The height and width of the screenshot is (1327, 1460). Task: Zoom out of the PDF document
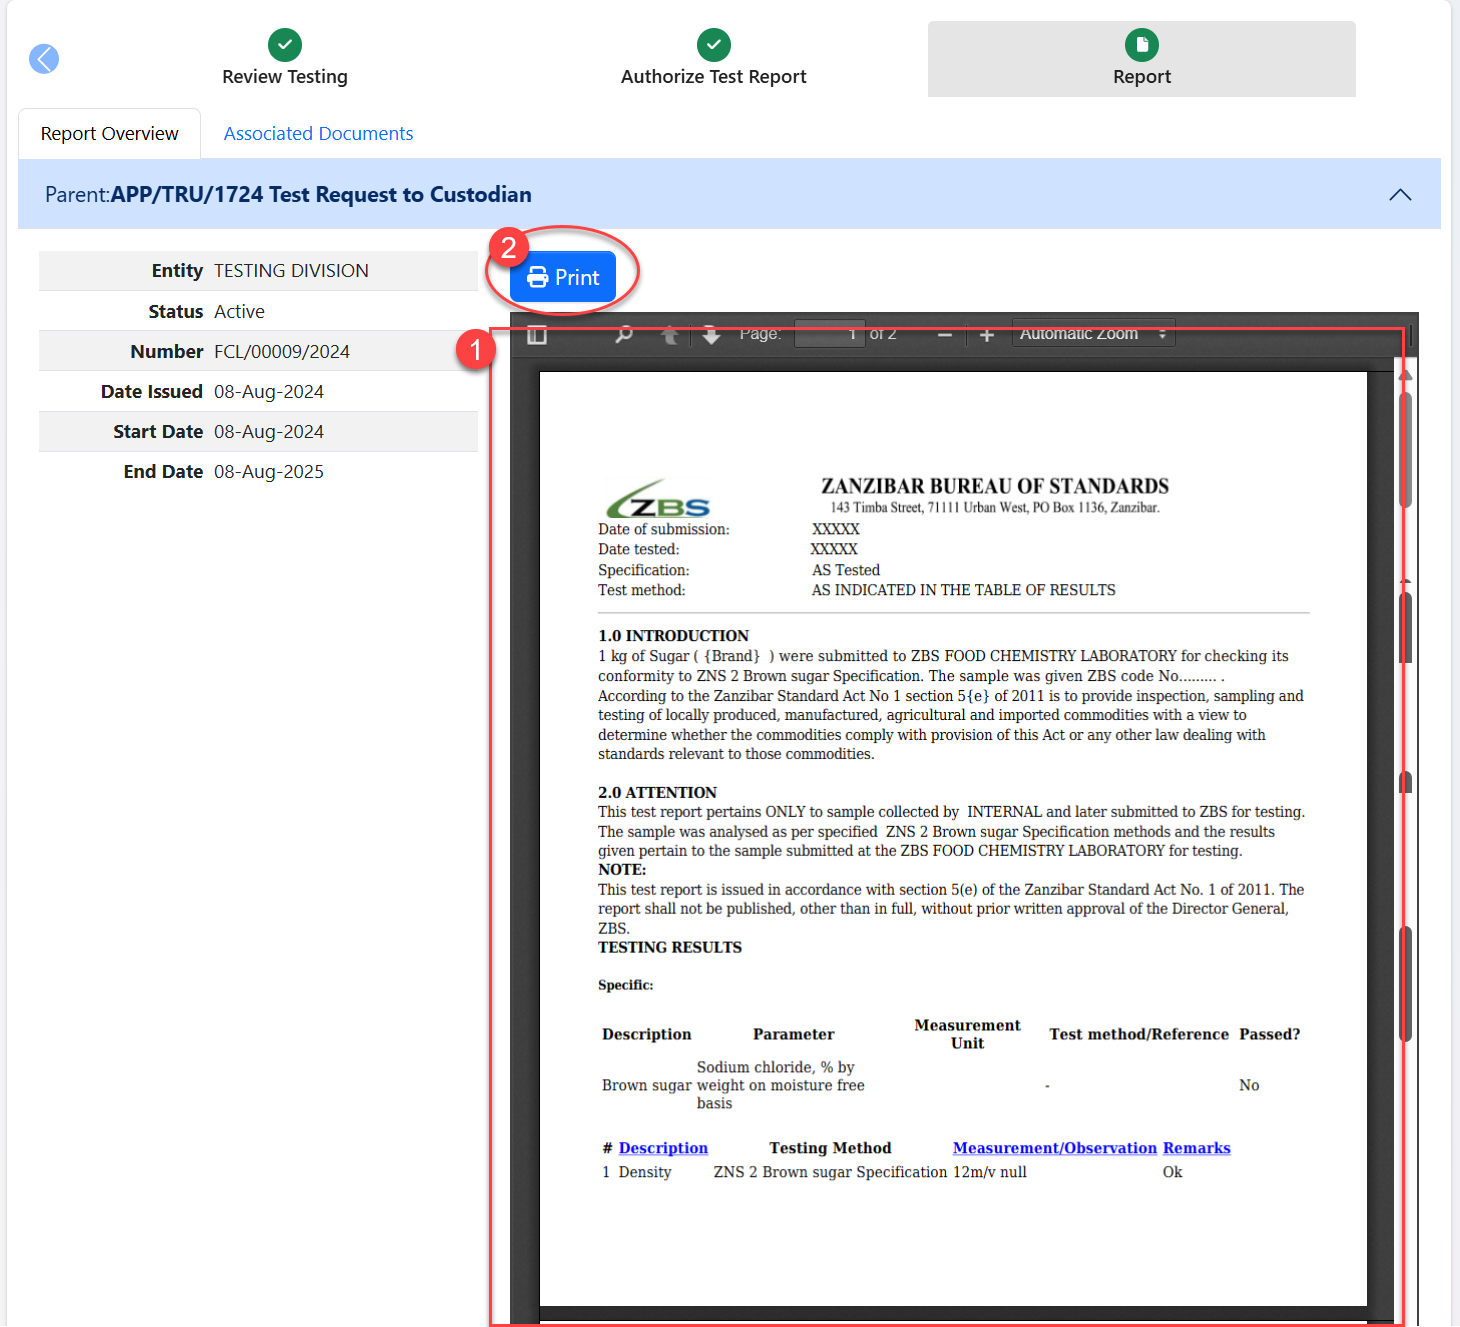[944, 335]
